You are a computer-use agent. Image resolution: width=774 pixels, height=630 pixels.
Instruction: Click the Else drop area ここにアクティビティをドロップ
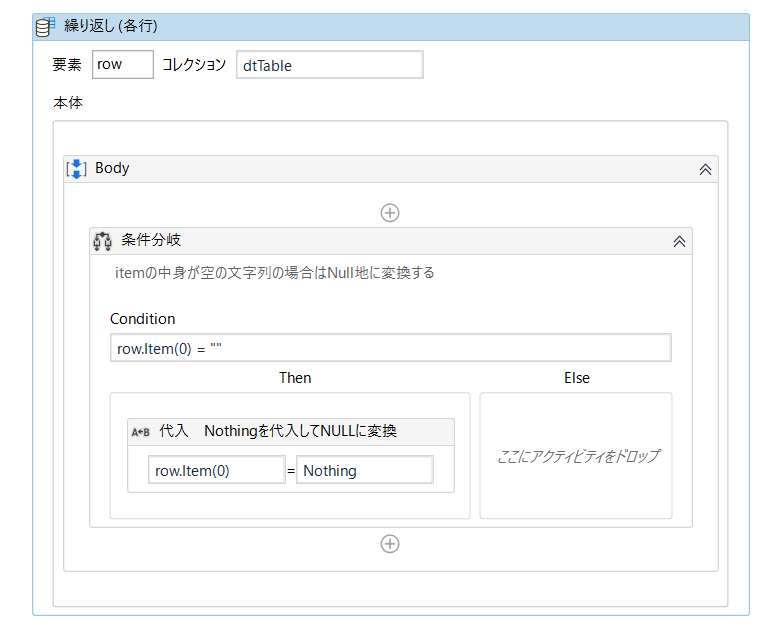(576, 456)
